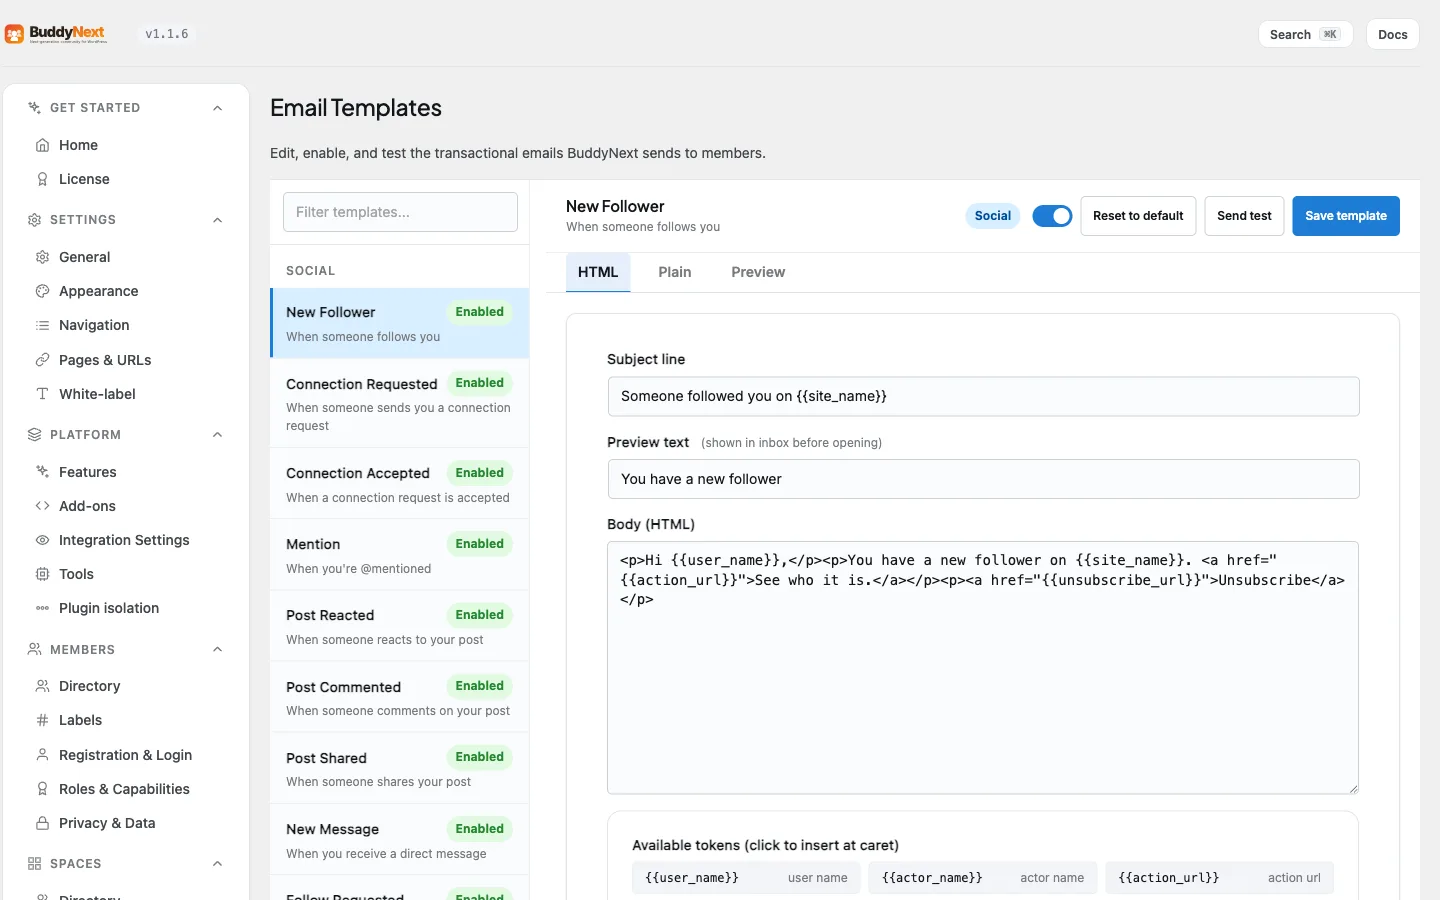Image resolution: width=1440 pixels, height=900 pixels.
Task: Select the Connection Accepted template
Action: pos(400,484)
